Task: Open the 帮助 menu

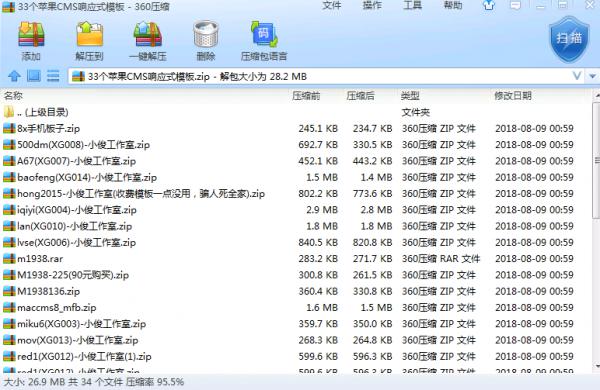Action: pyautogui.click(x=453, y=5)
